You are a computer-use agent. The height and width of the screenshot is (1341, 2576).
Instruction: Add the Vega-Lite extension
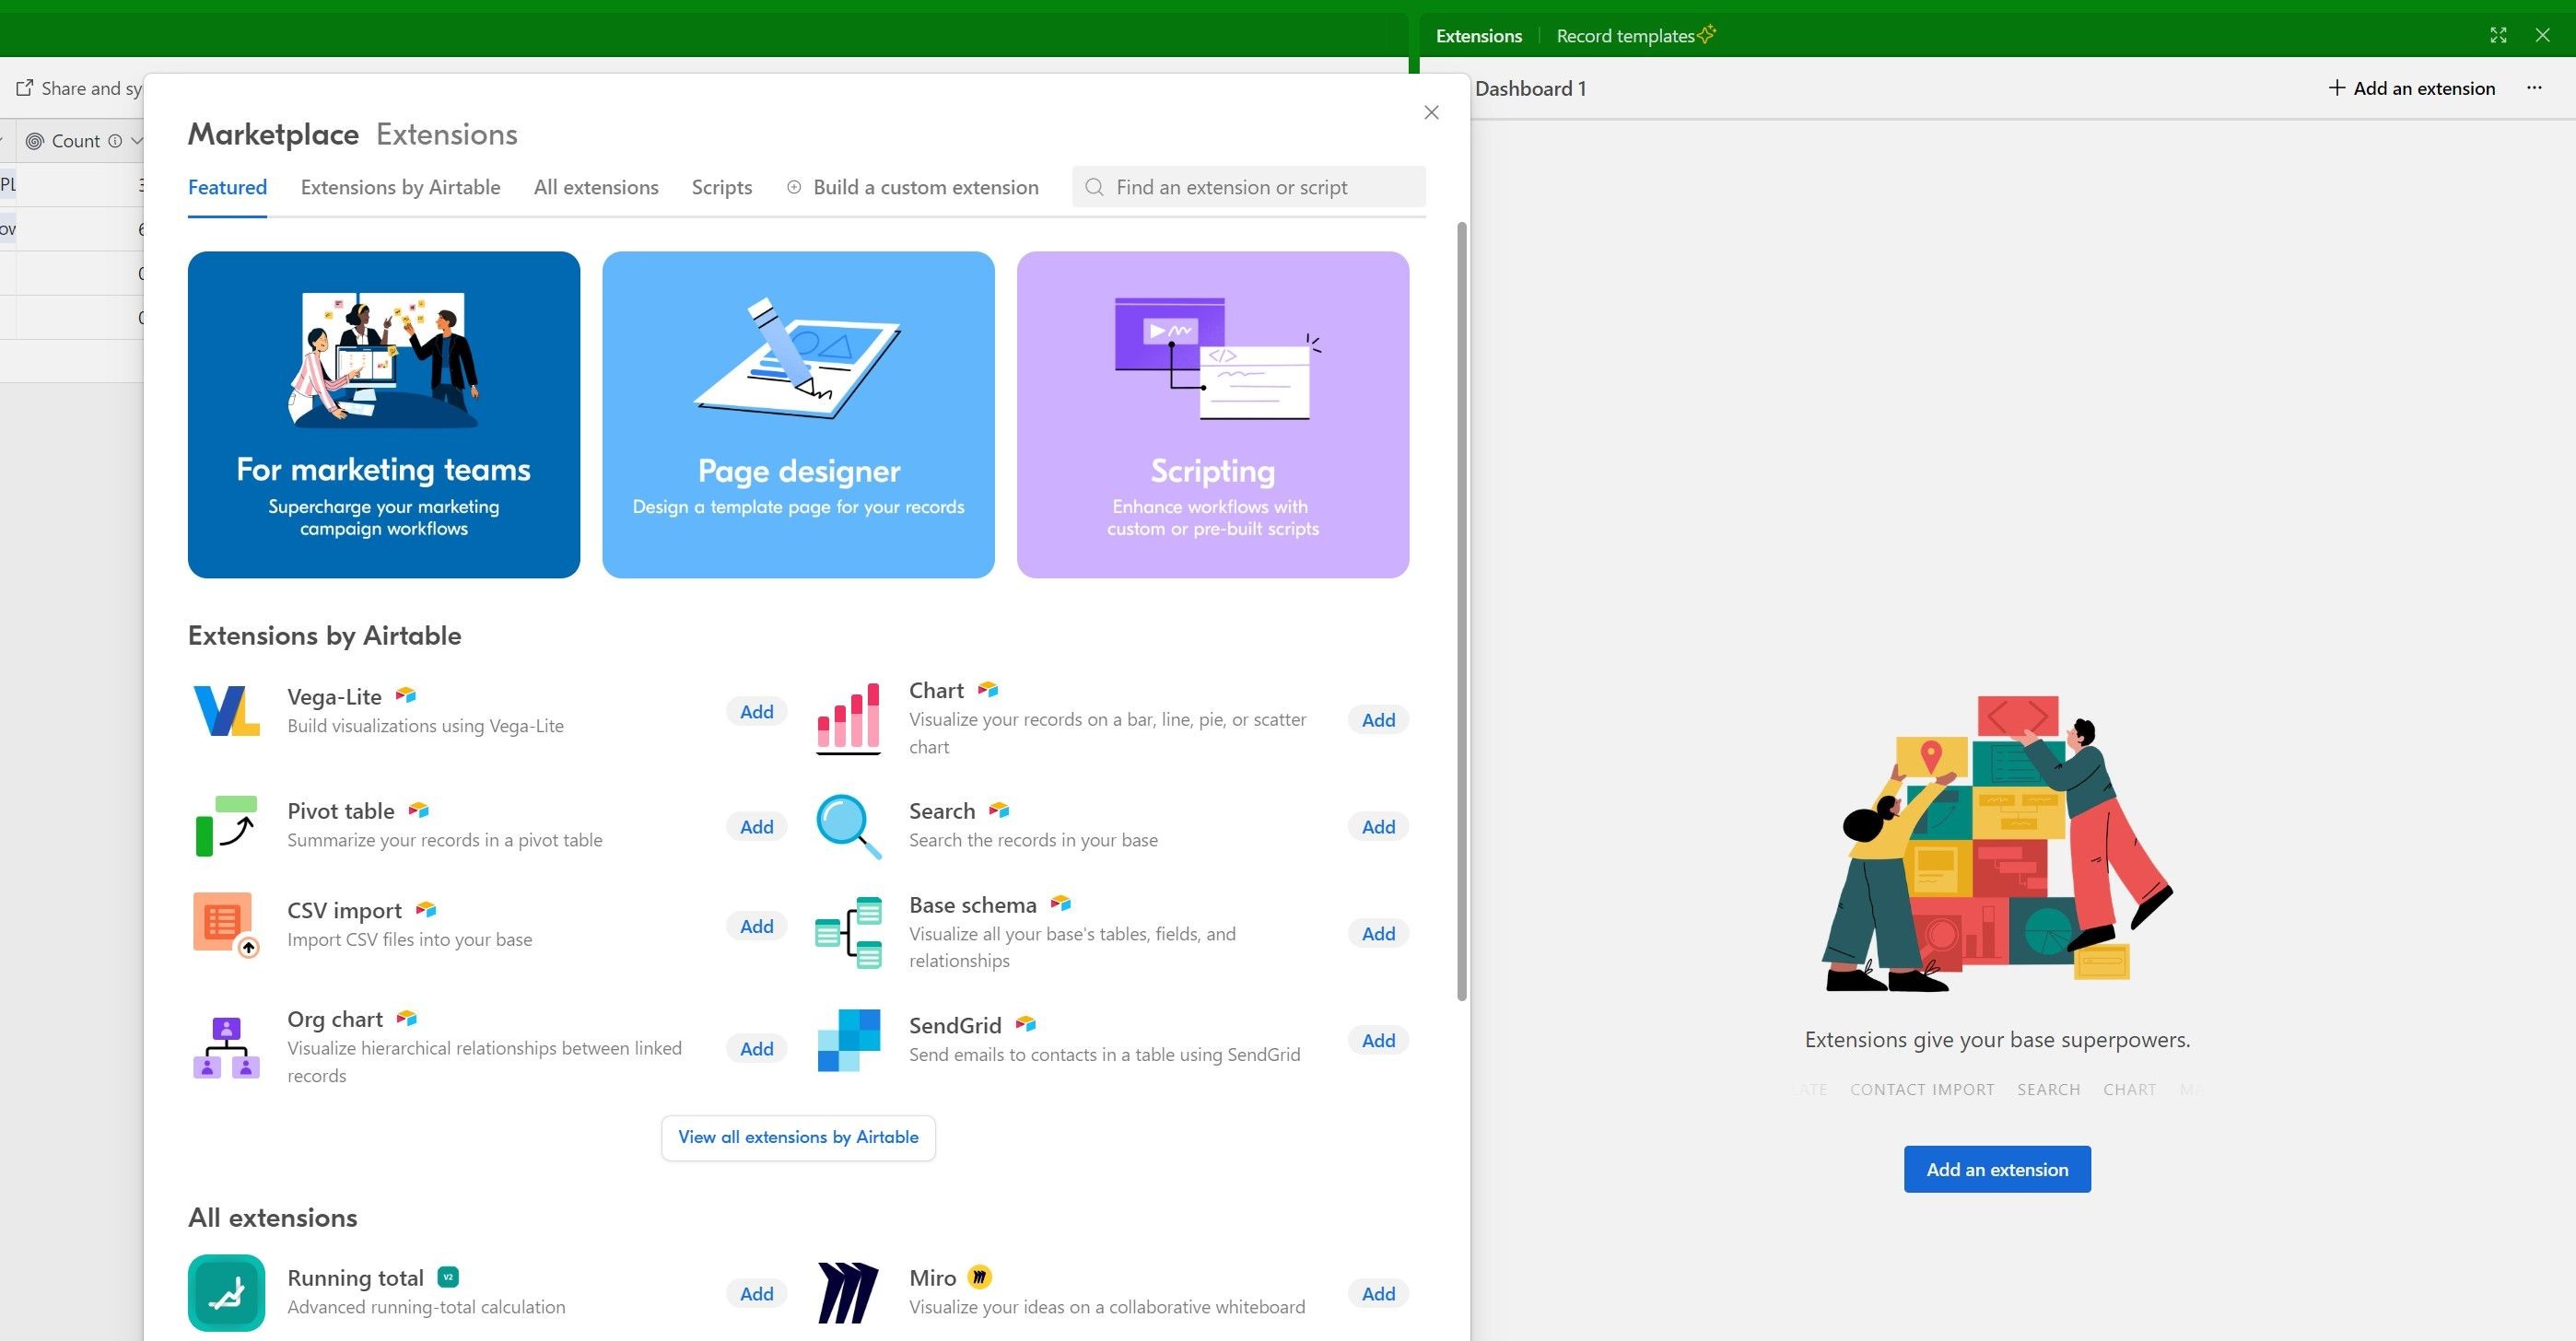coord(756,712)
